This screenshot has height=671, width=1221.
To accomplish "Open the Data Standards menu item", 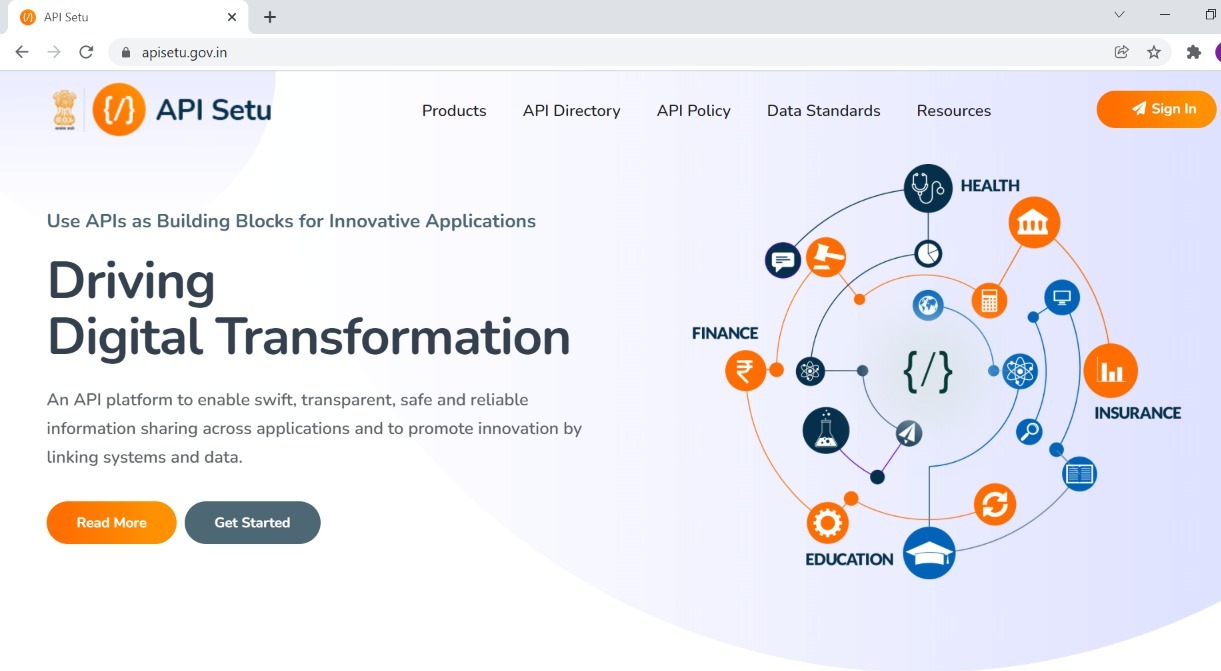I will 824,111.
